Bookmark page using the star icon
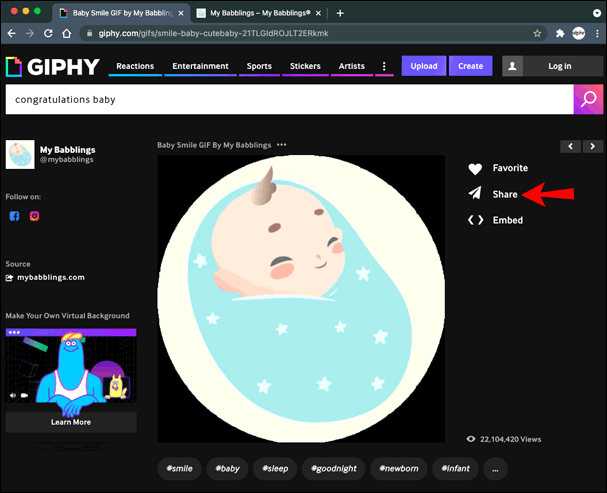The width and height of the screenshot is (607, 493). click(x=537, y=33)
